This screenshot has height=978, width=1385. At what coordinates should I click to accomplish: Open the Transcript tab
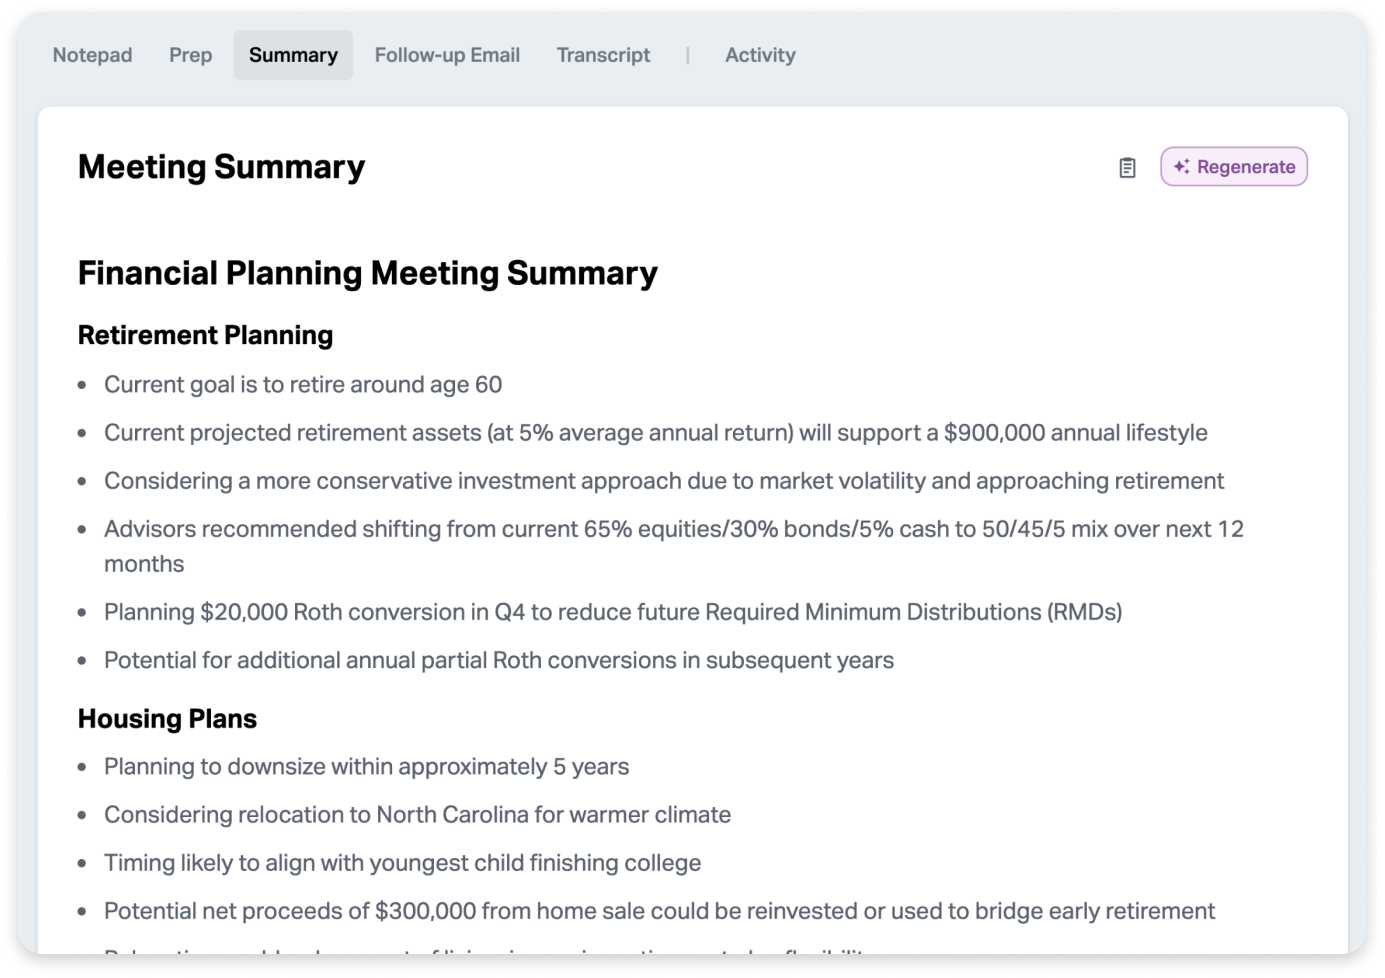click(x=603, y=55)
